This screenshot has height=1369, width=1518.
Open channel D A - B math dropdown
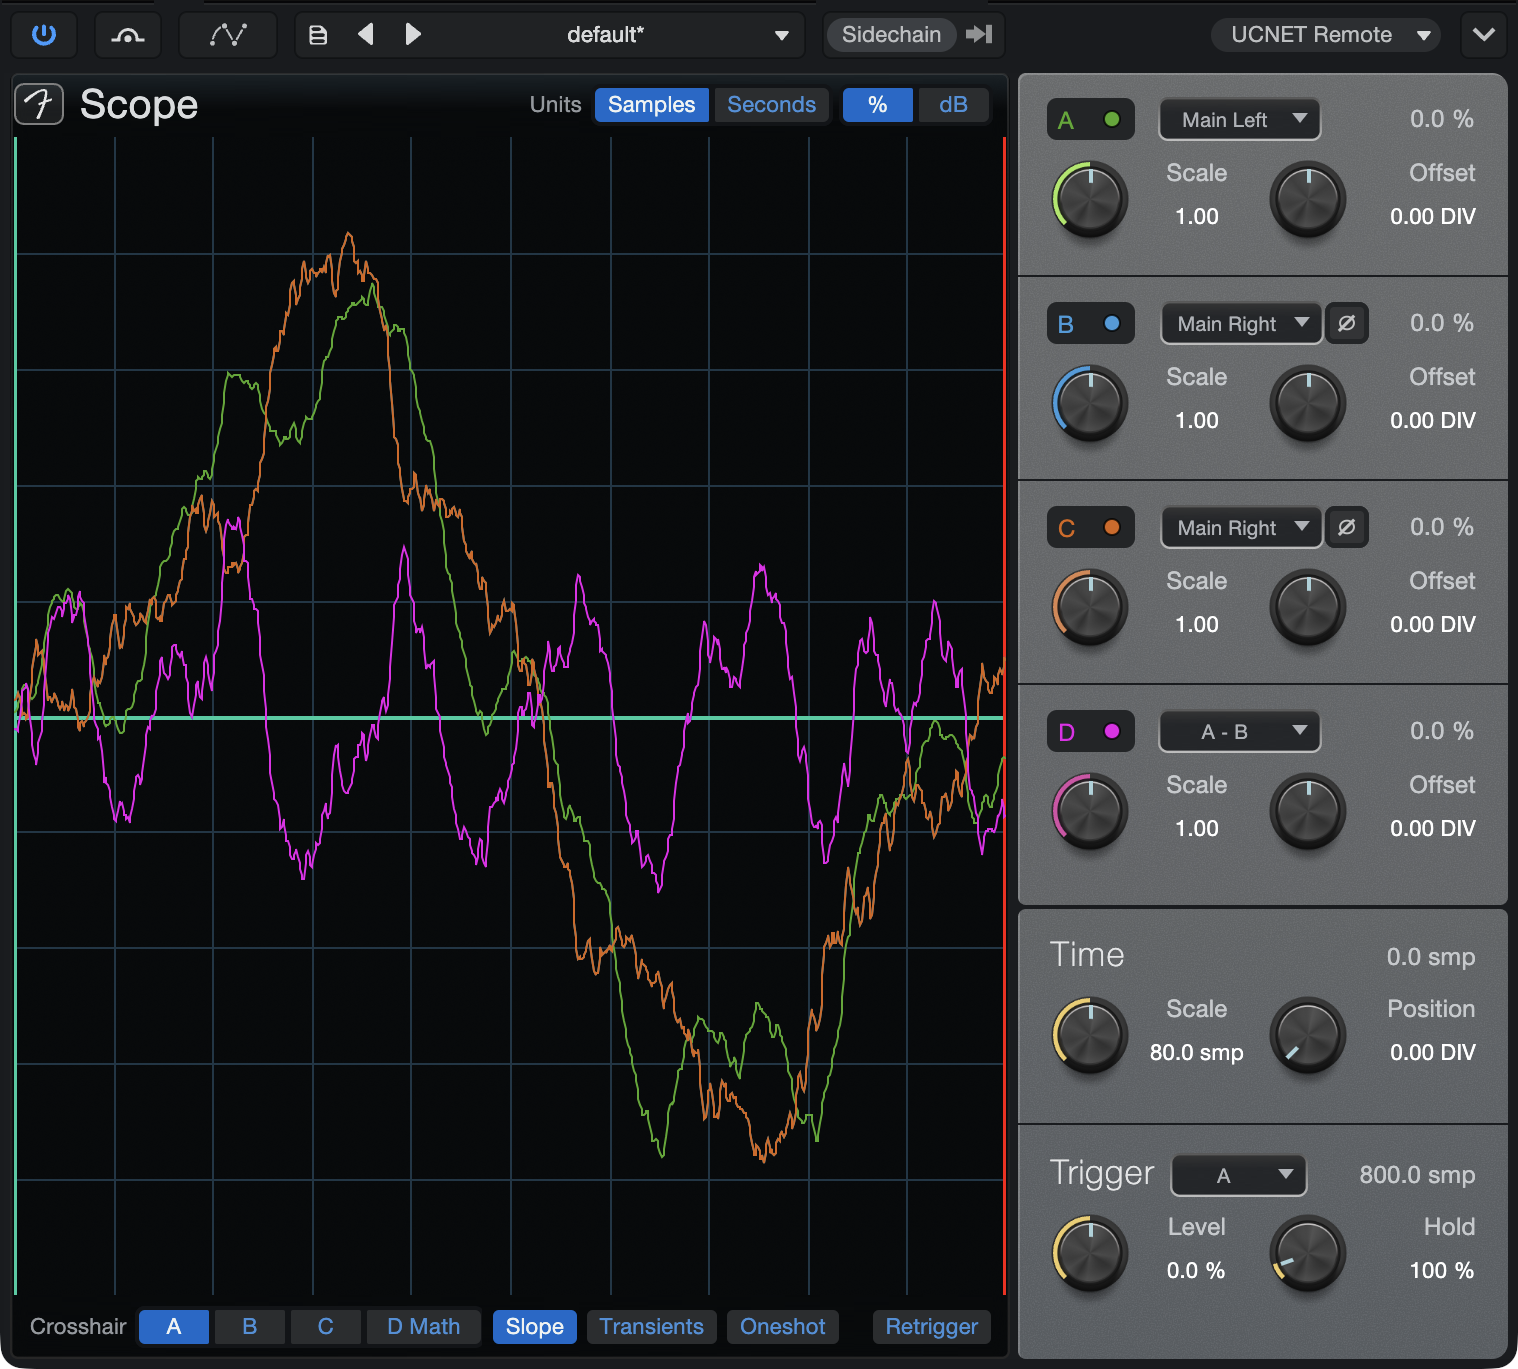pyautogui.click(x=1240, y=732)
